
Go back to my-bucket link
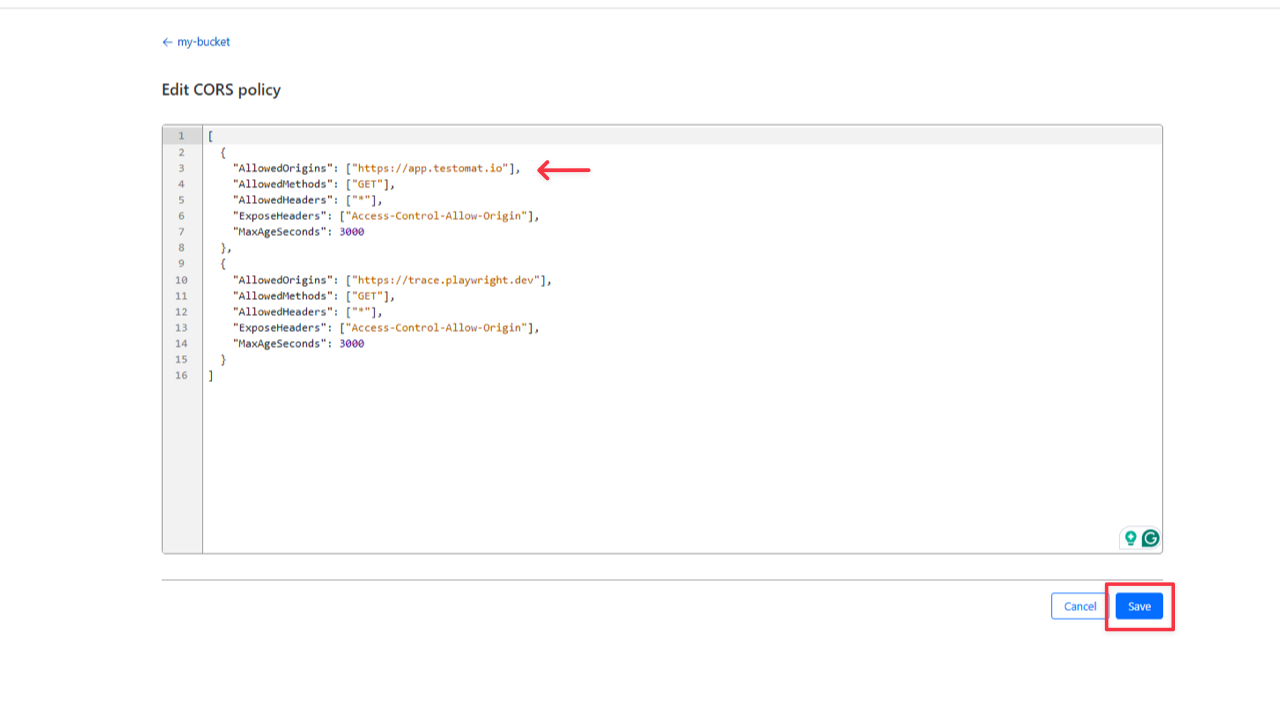click(x=203, y=42)
